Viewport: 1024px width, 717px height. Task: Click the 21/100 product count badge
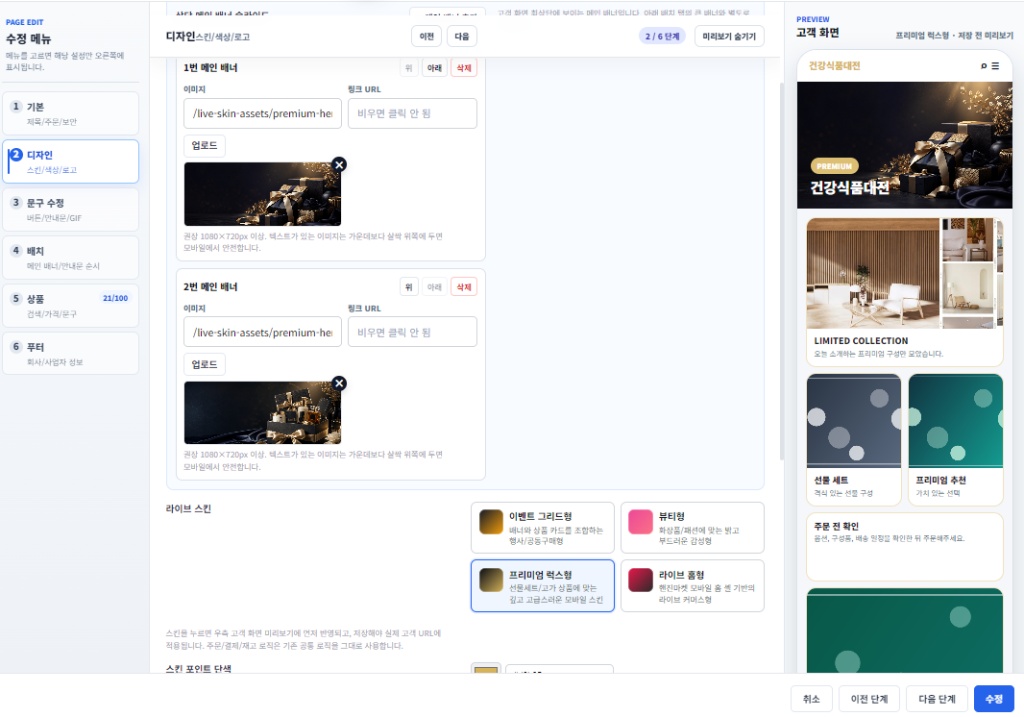(116, 298)
